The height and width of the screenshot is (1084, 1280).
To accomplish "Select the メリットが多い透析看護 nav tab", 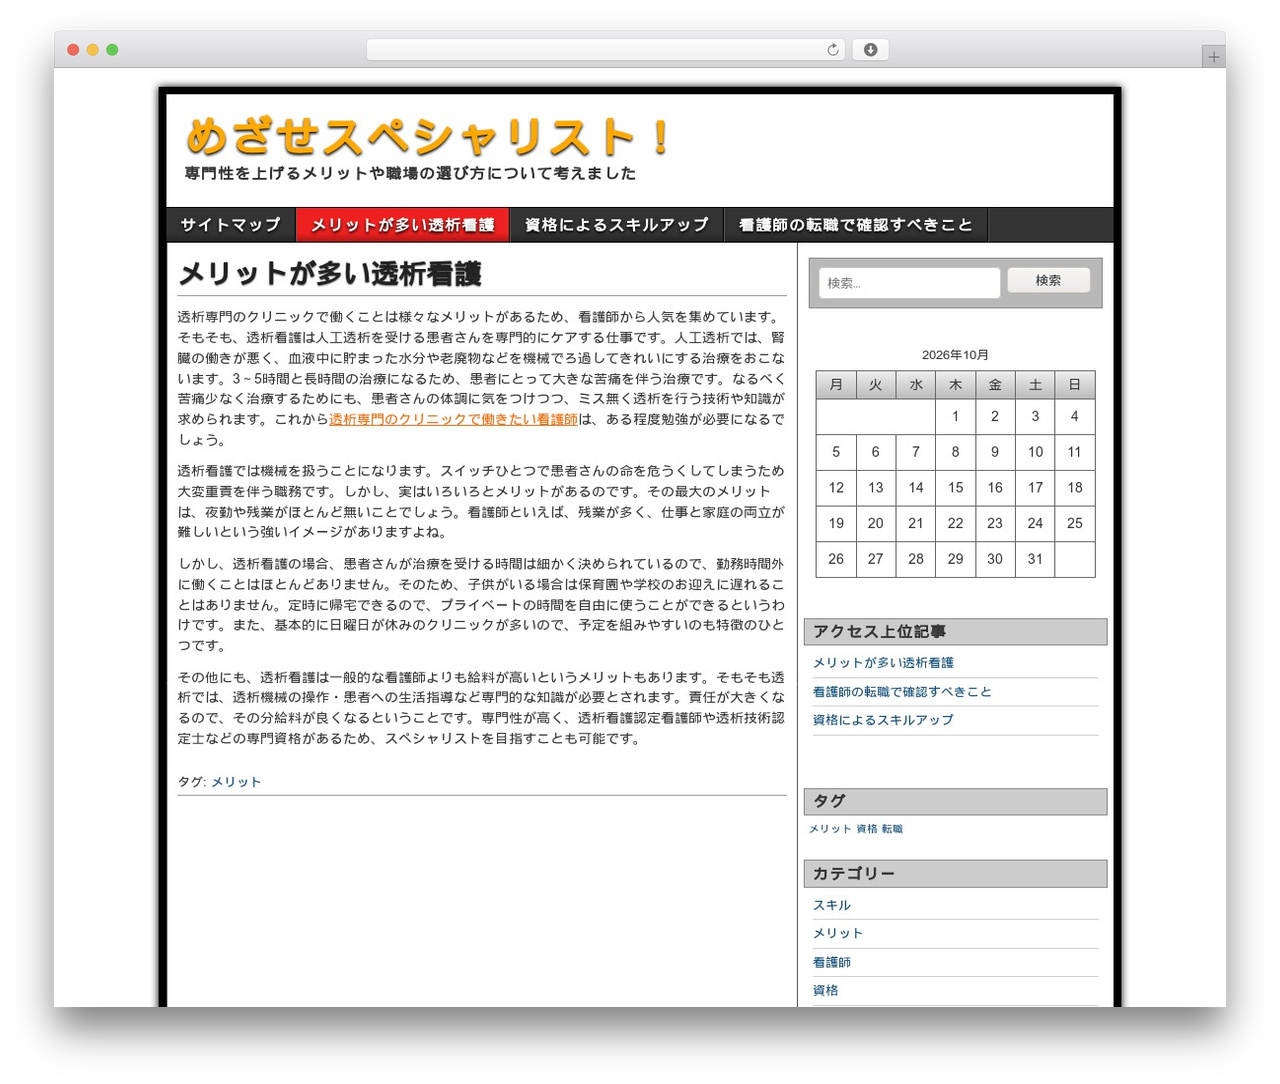I will click(x=402, y=225).
